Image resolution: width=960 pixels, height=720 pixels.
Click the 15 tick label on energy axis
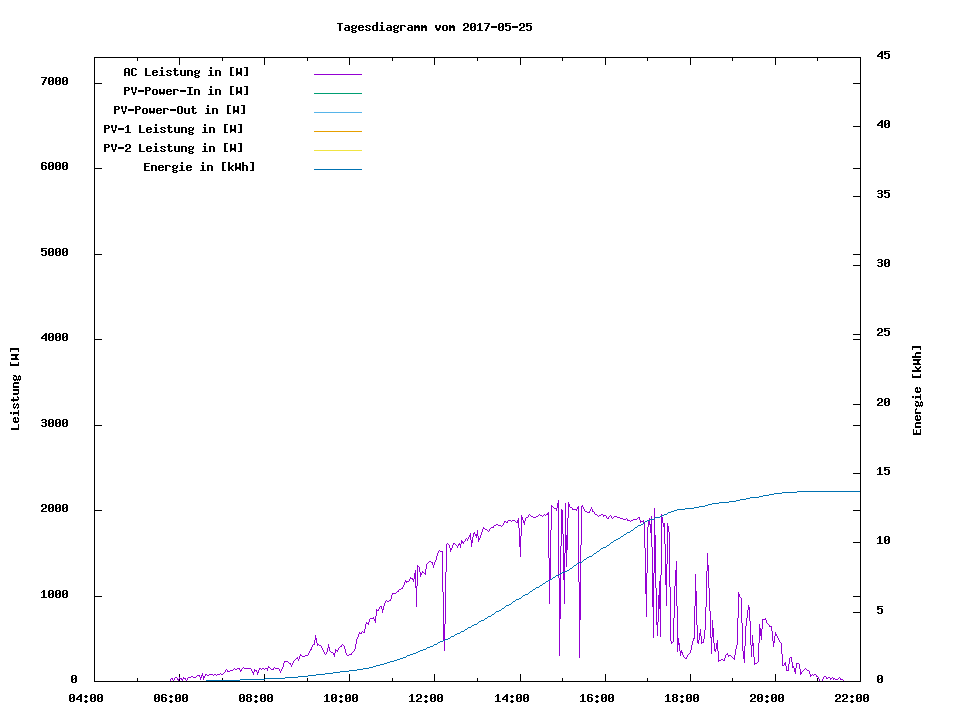884,472
